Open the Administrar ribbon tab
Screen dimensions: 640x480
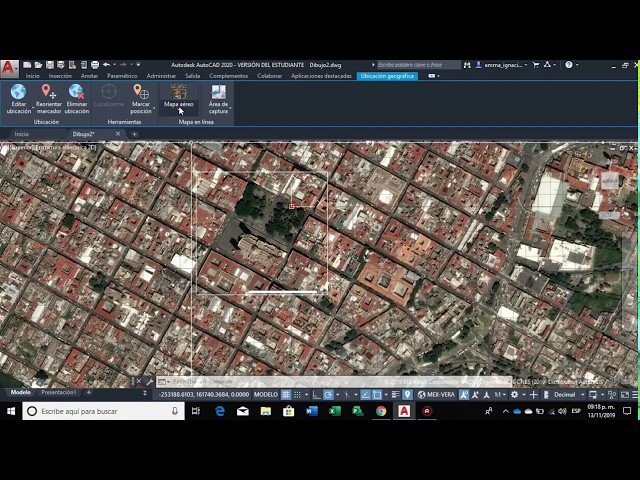[x=161, y=76]
